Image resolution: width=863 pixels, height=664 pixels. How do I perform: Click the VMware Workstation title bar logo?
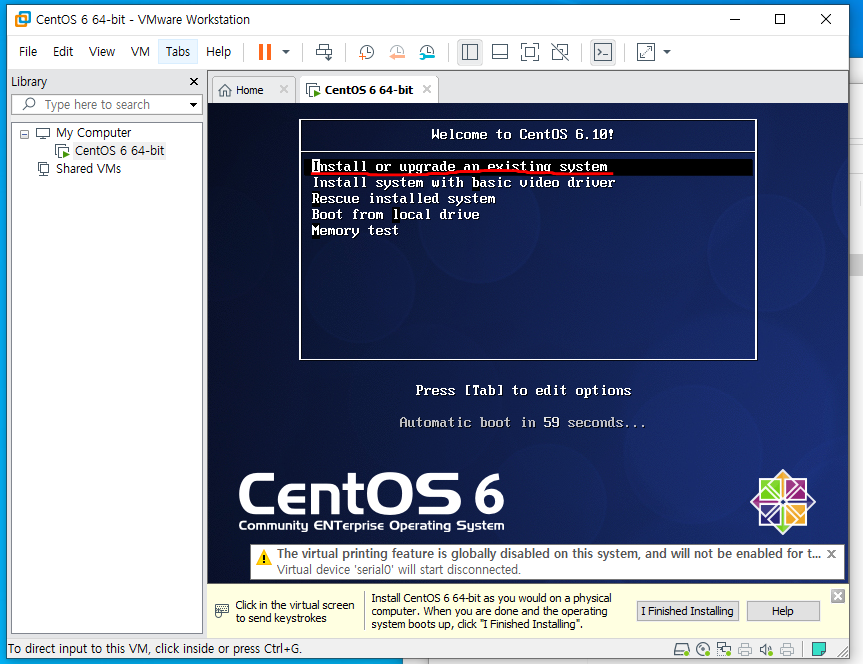point(23,19)
